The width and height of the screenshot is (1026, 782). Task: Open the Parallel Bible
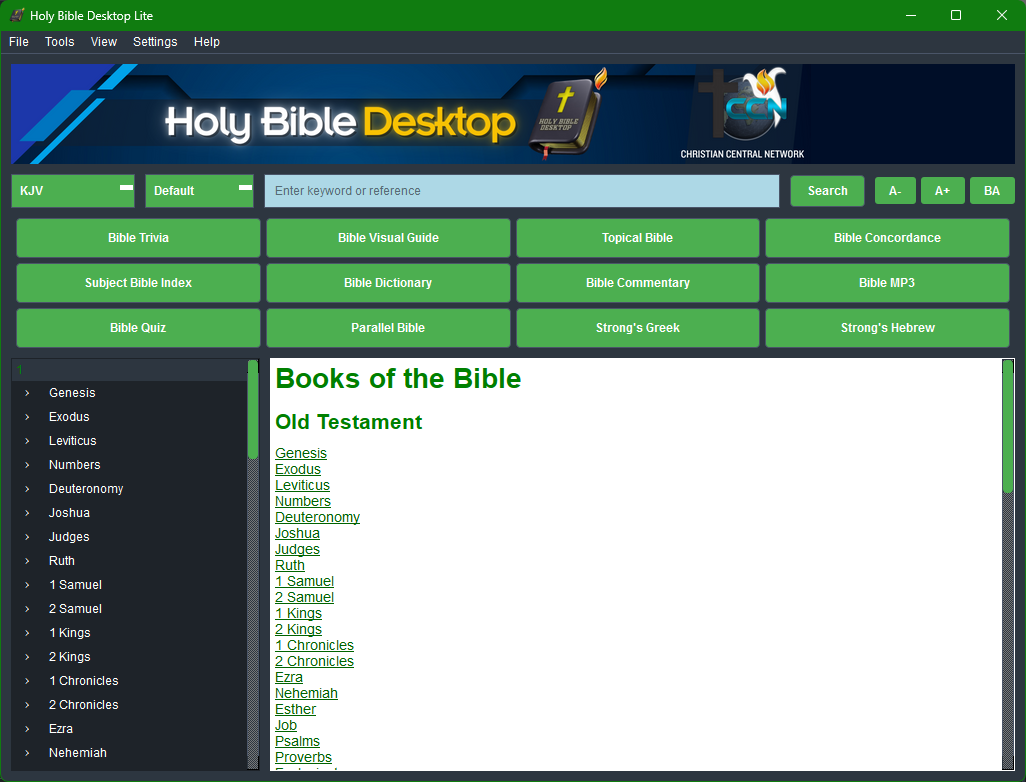387,328
